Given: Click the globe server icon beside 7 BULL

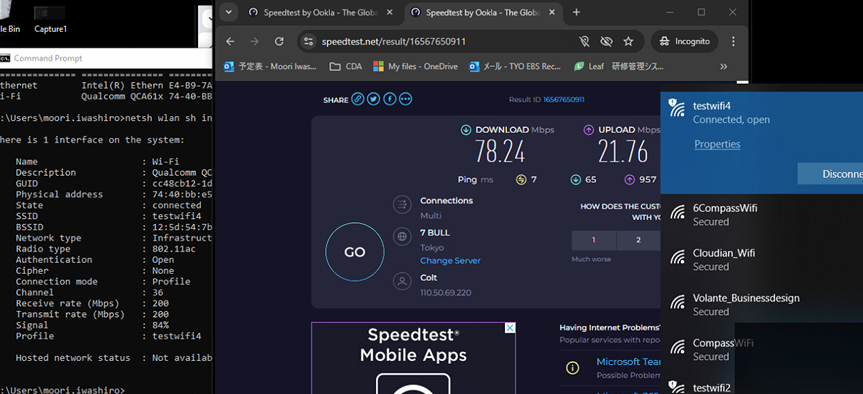Looking at the screenshot, I should 402,237.
